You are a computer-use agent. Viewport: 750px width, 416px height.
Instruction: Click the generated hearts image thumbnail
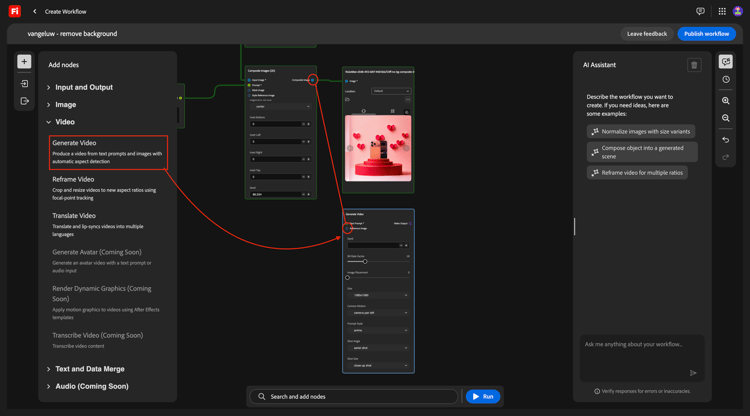[x=378, y=148]
